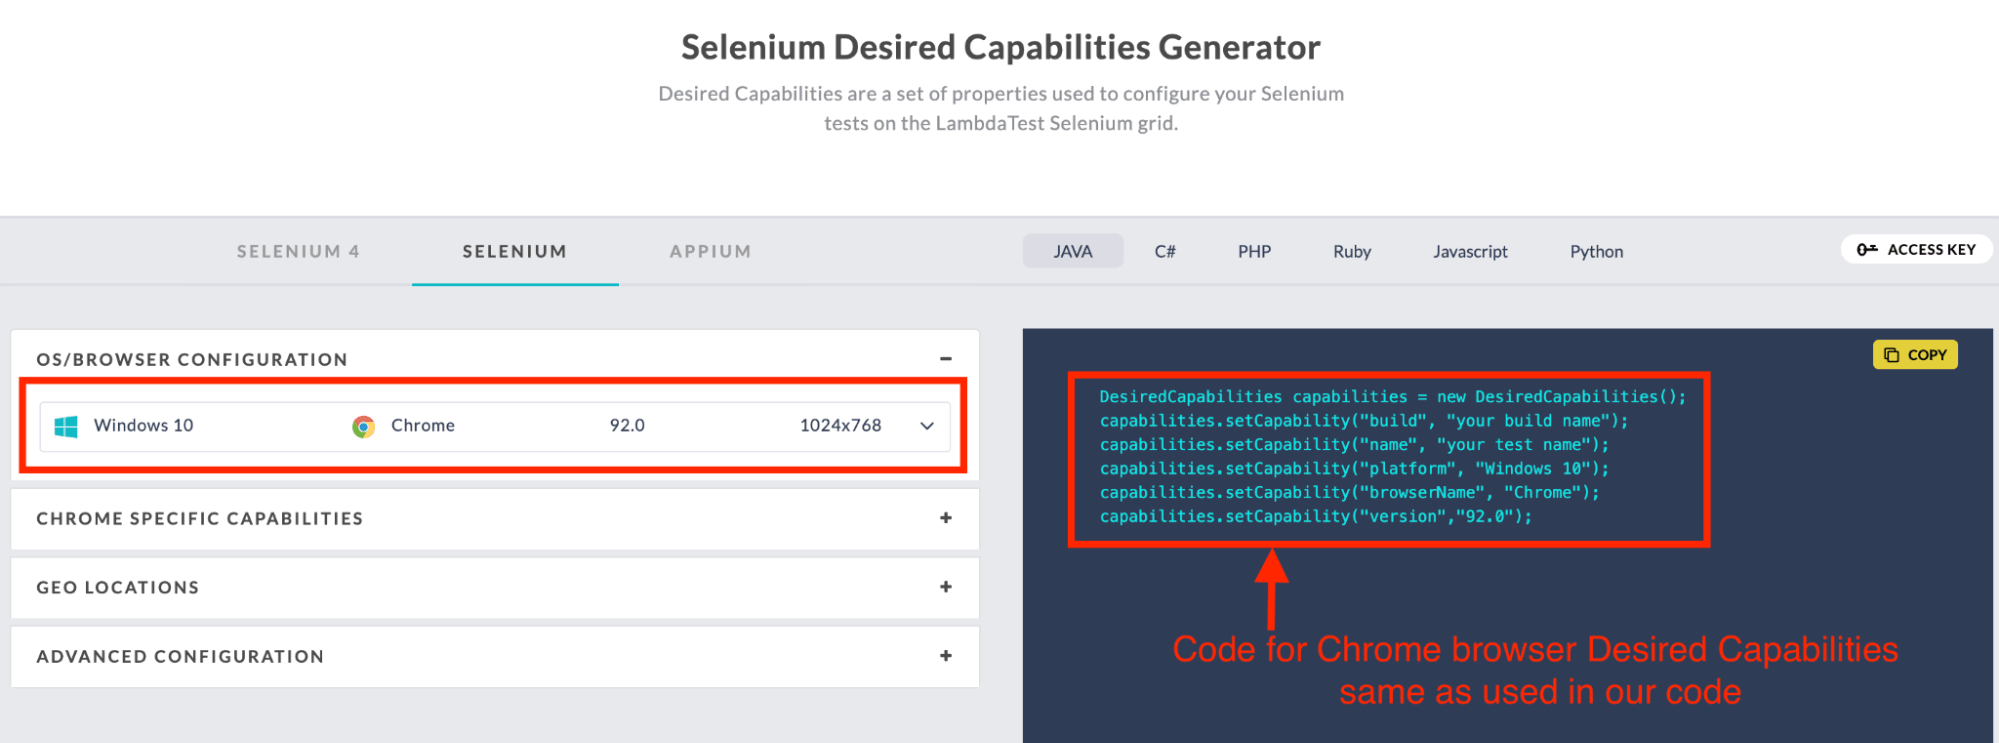Viewport: 1999px width, 743px height.
Task: Click the "version" setCapability code line
Action: click(x=1316, y=517)
